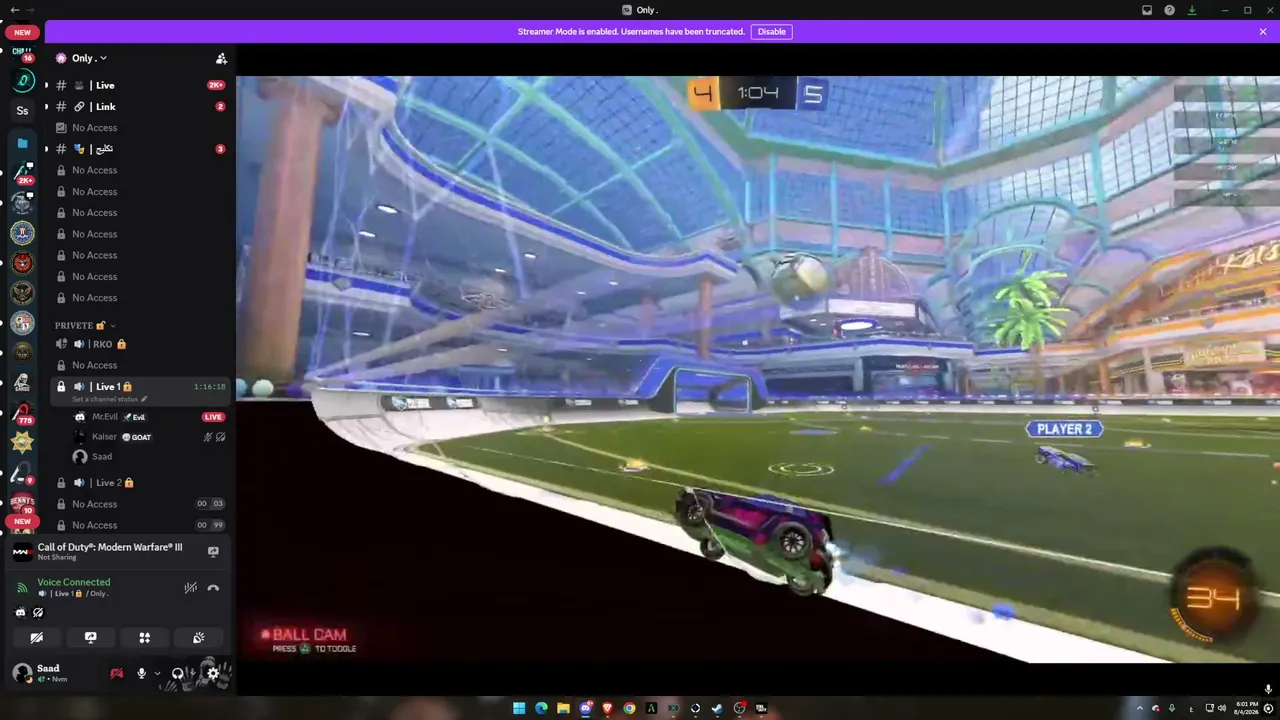Image resolution: width=1280 pixels, height=720 pixels.
Task: Turn on camera in voice panel
Action: [x=36, y=638]
